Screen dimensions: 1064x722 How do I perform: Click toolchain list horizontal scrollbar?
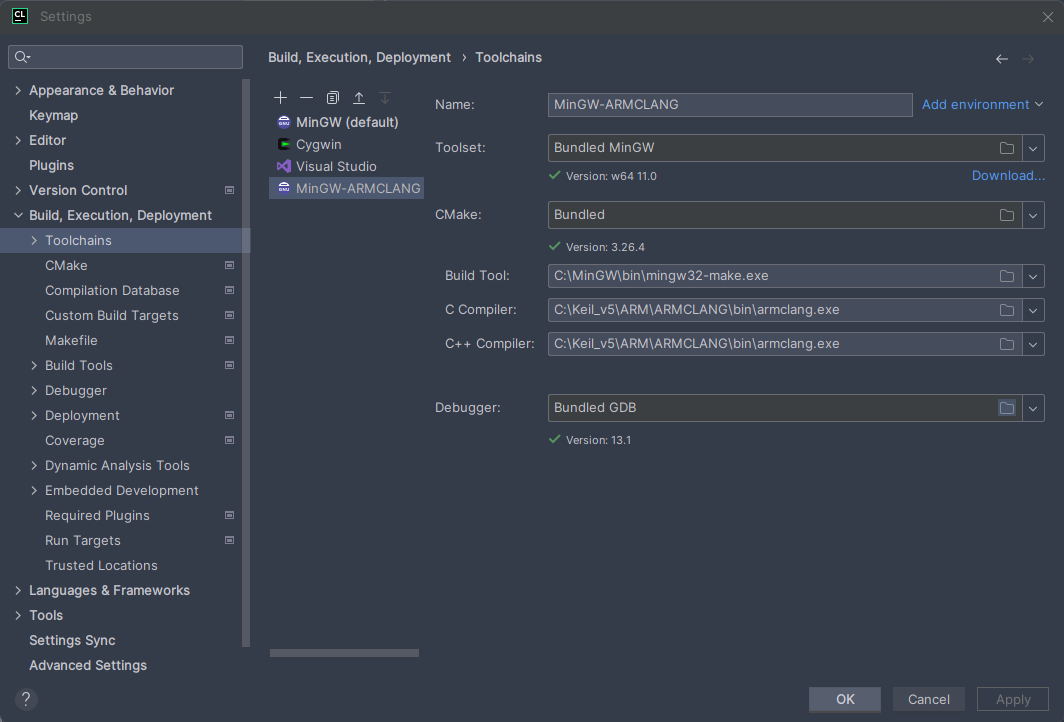pyautogui.click(x=344, y=653)
